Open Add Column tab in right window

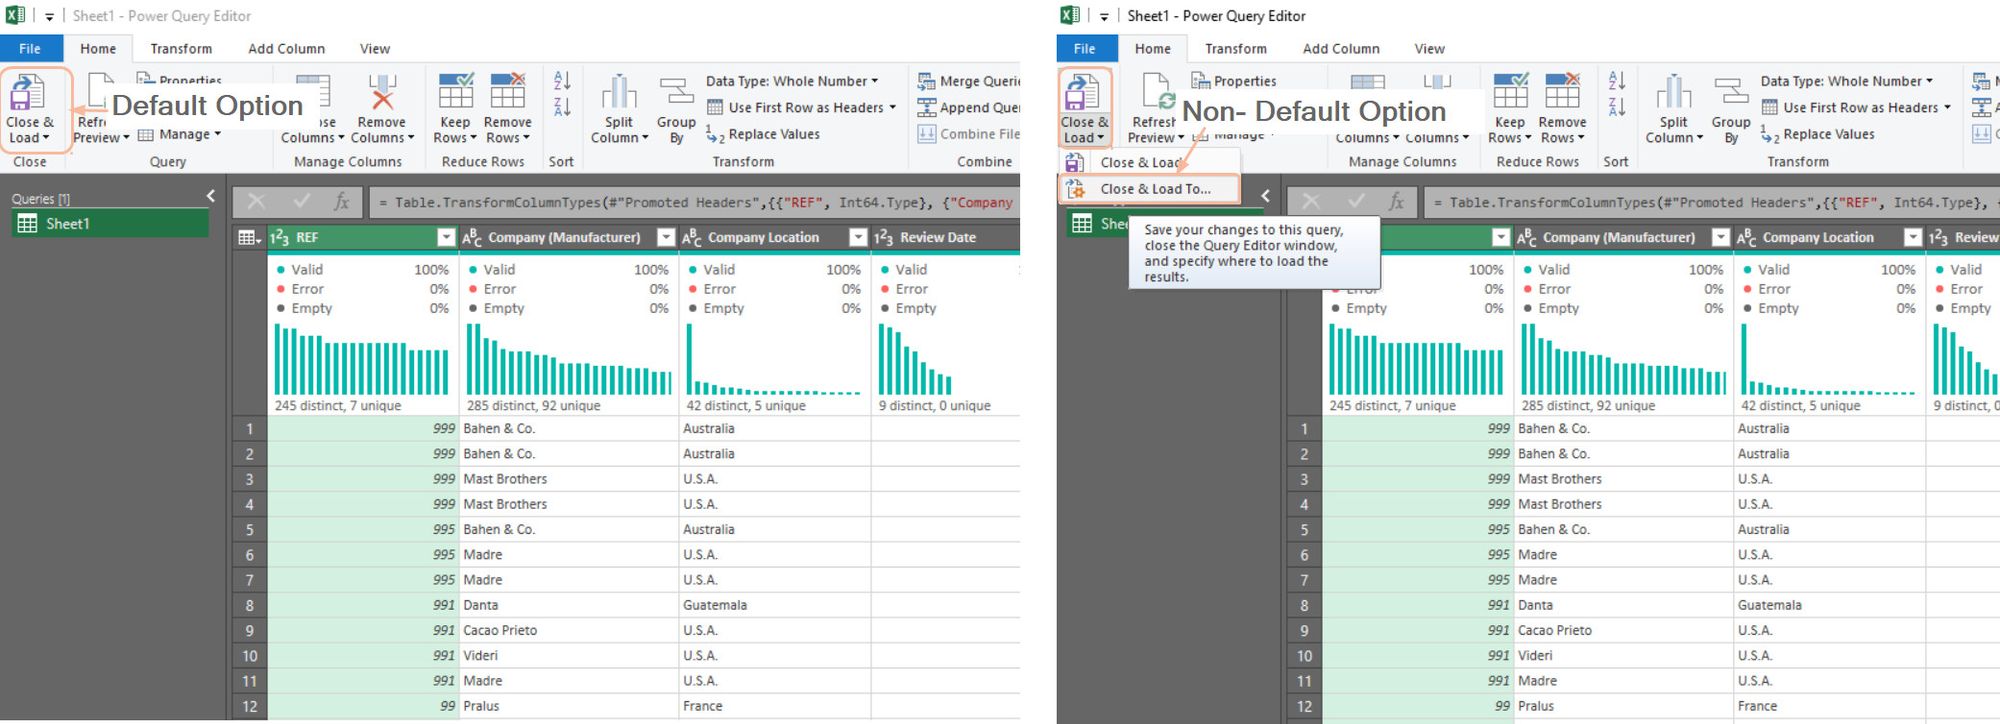point(1340,48)
